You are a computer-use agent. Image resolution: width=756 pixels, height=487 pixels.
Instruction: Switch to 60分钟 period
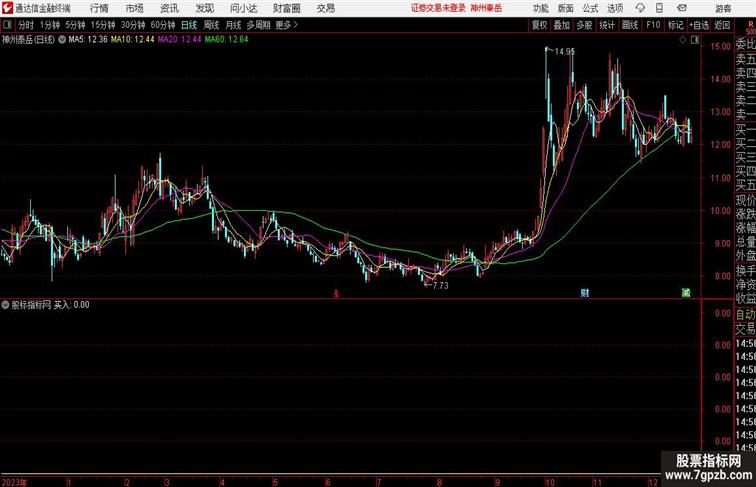point(163,25)
